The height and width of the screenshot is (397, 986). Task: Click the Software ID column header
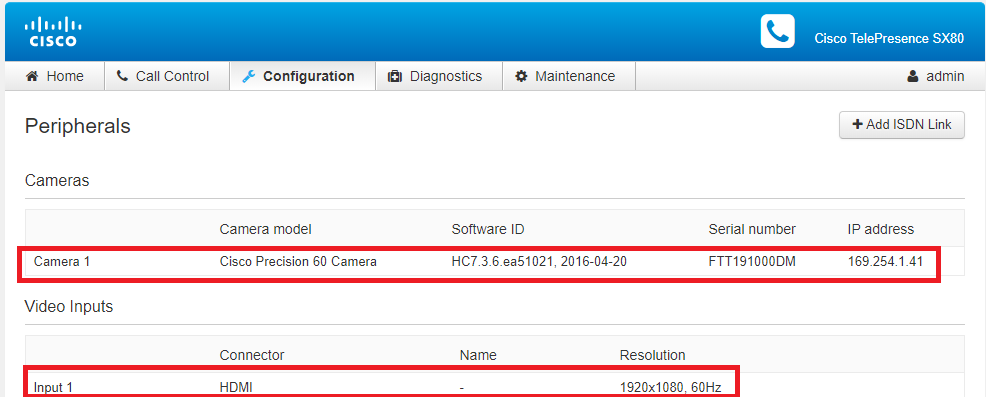488,229
